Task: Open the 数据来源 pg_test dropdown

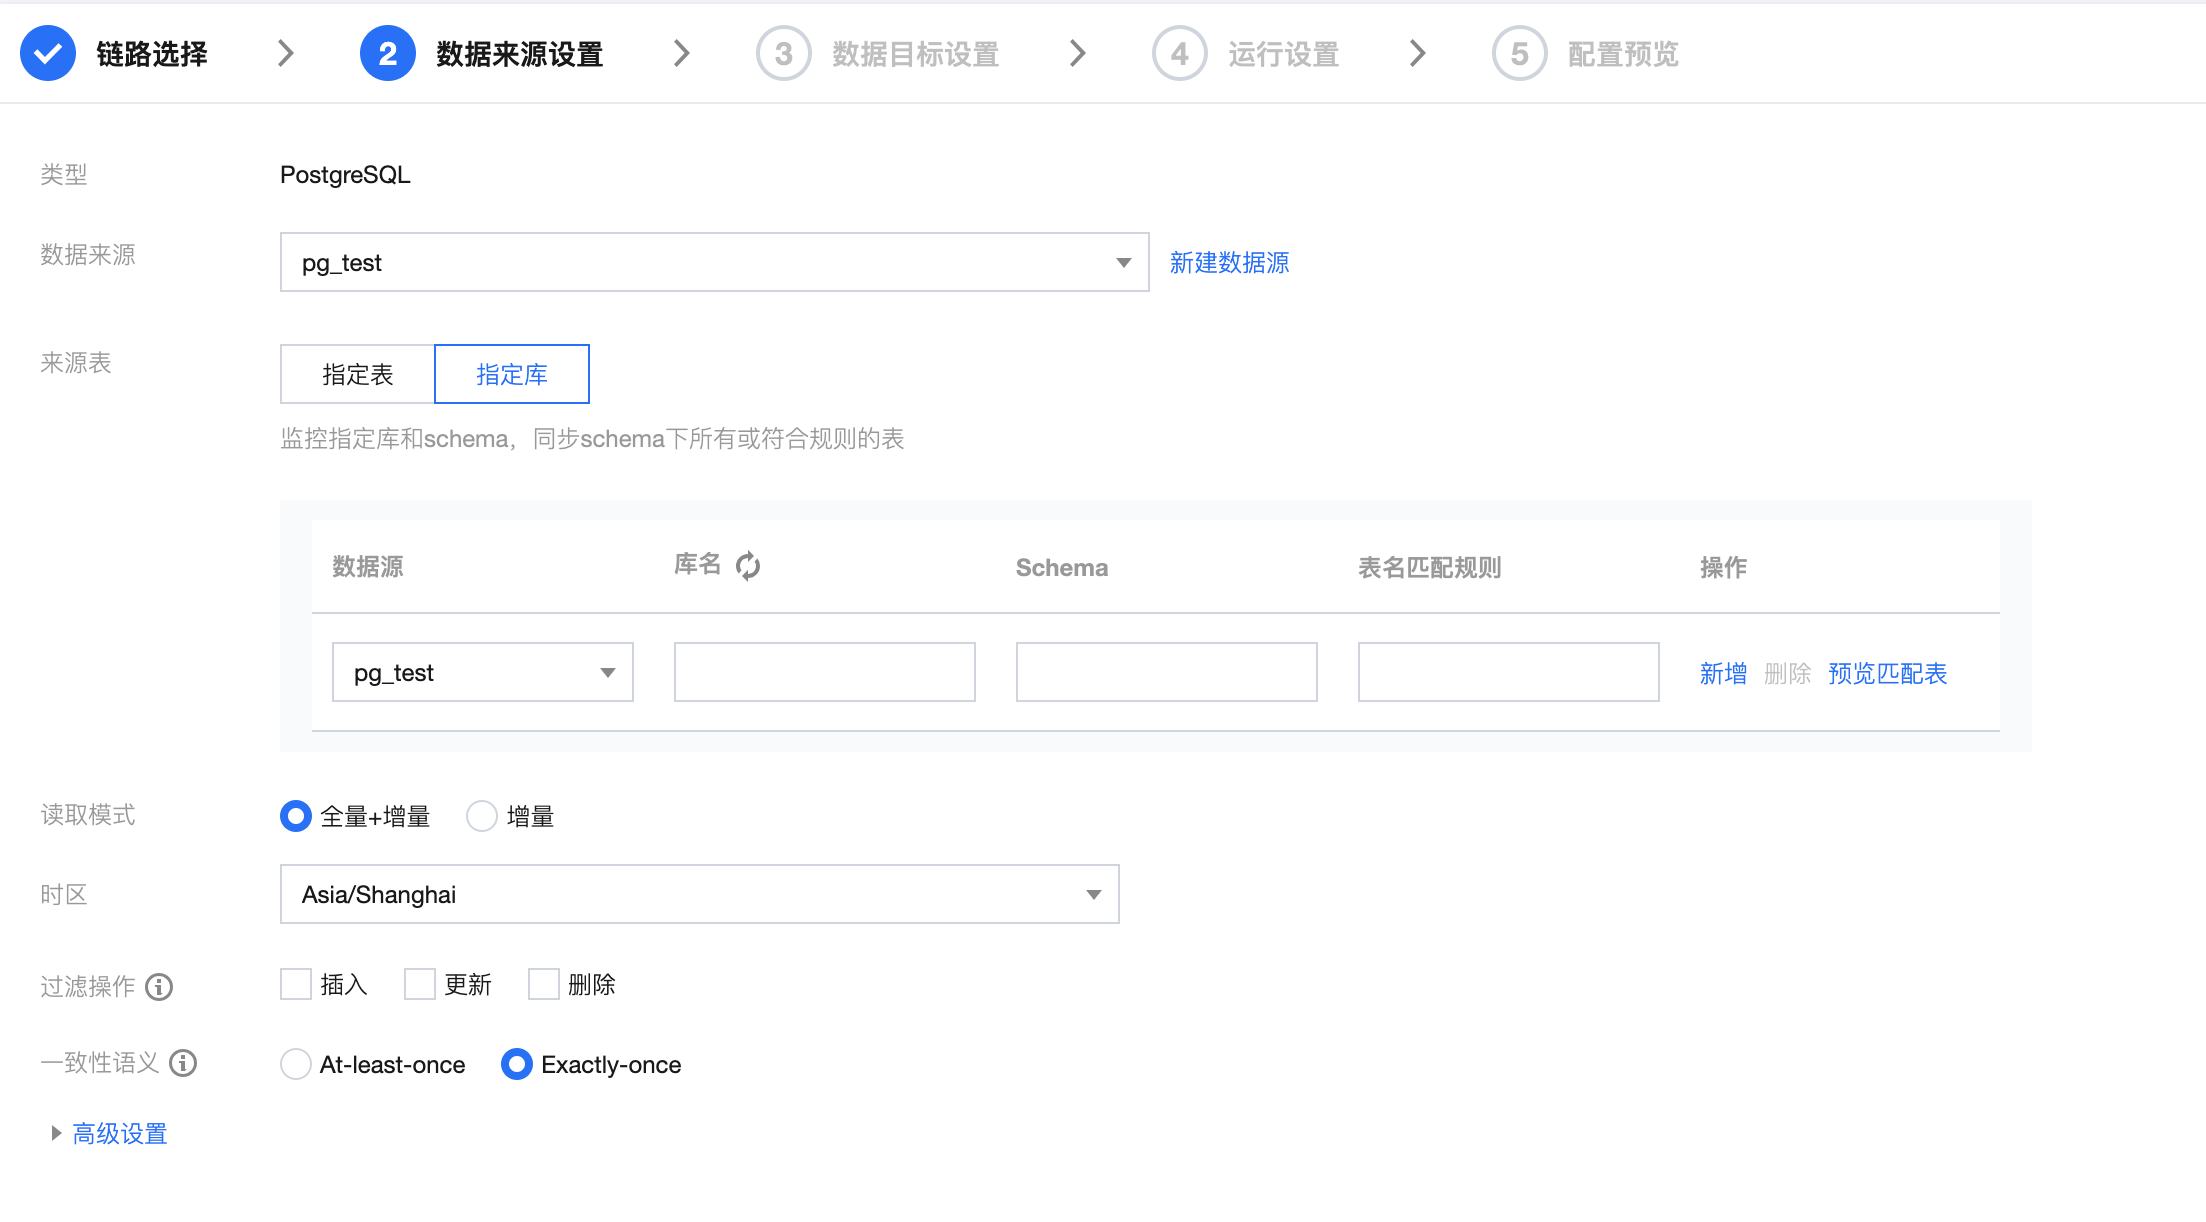Action: (x=714, y=262)
